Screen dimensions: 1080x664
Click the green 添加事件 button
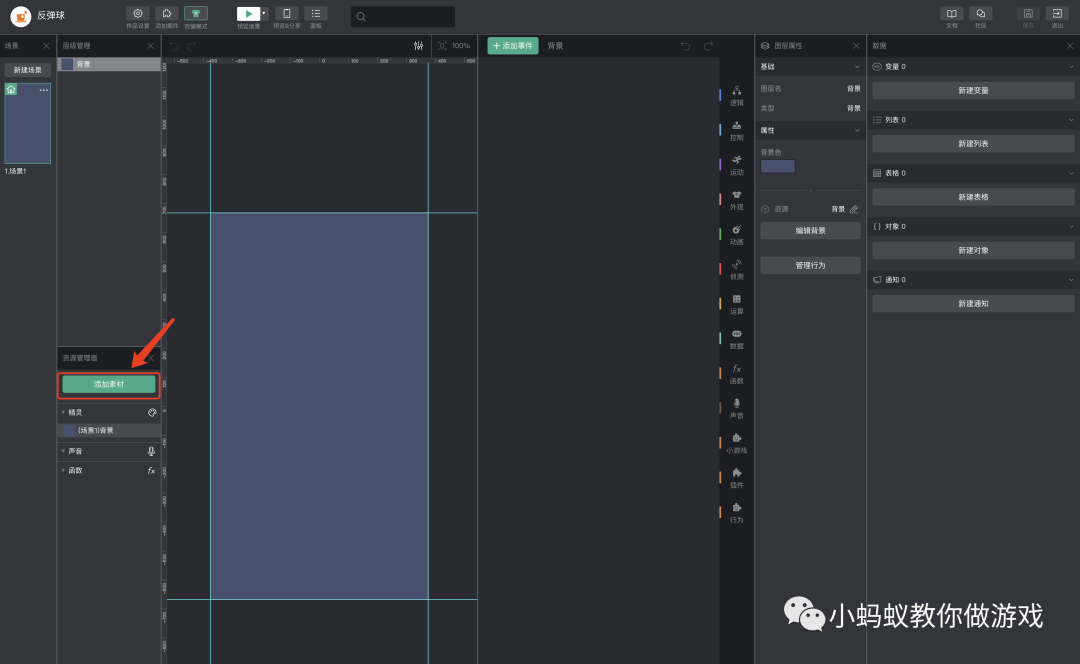pos(513,45)
